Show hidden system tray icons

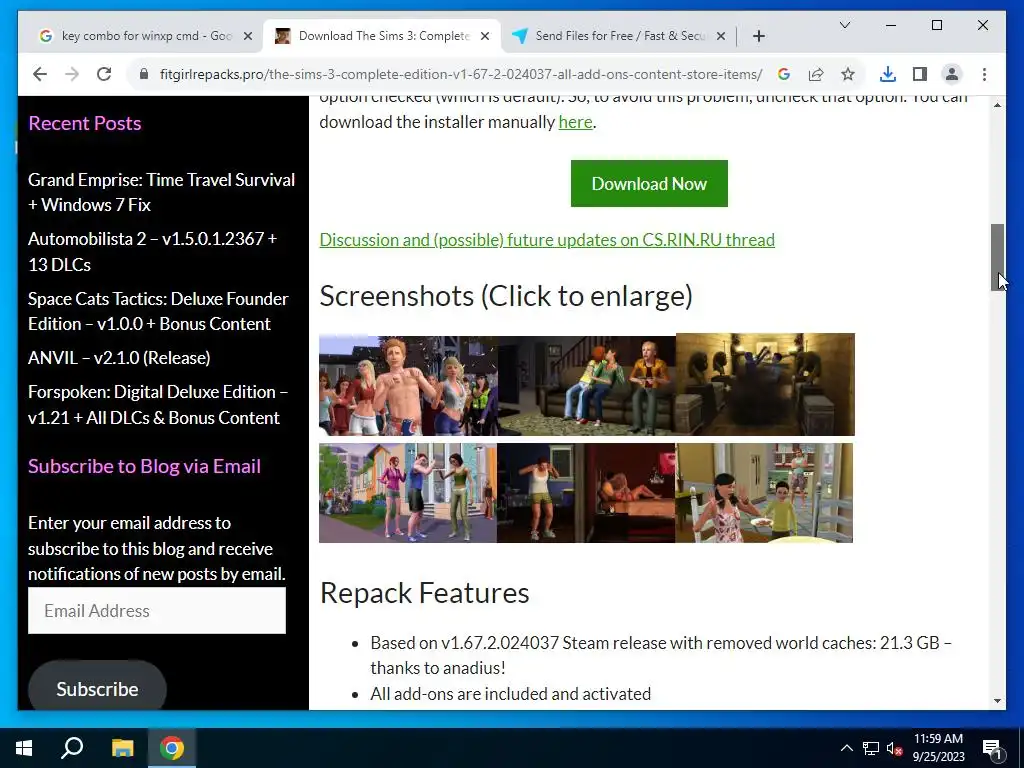click(x=846, y=748)
